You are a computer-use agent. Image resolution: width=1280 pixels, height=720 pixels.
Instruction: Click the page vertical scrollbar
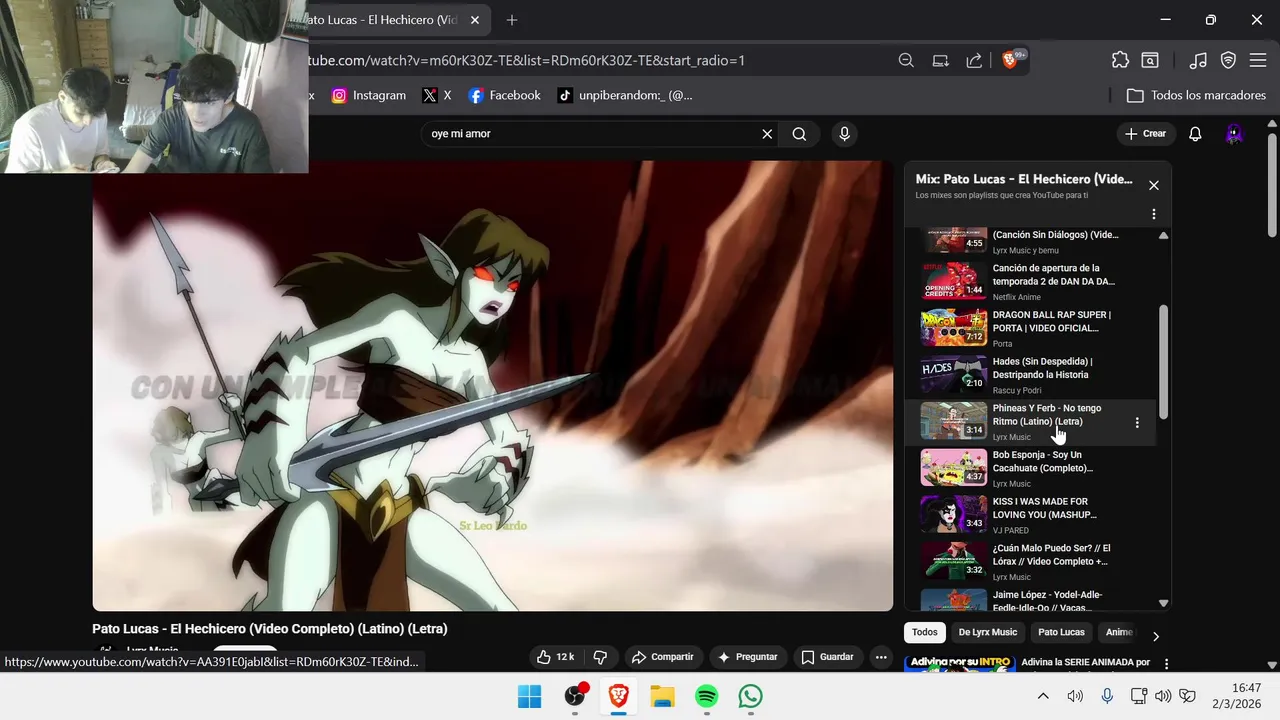[x=1272, y=184]
